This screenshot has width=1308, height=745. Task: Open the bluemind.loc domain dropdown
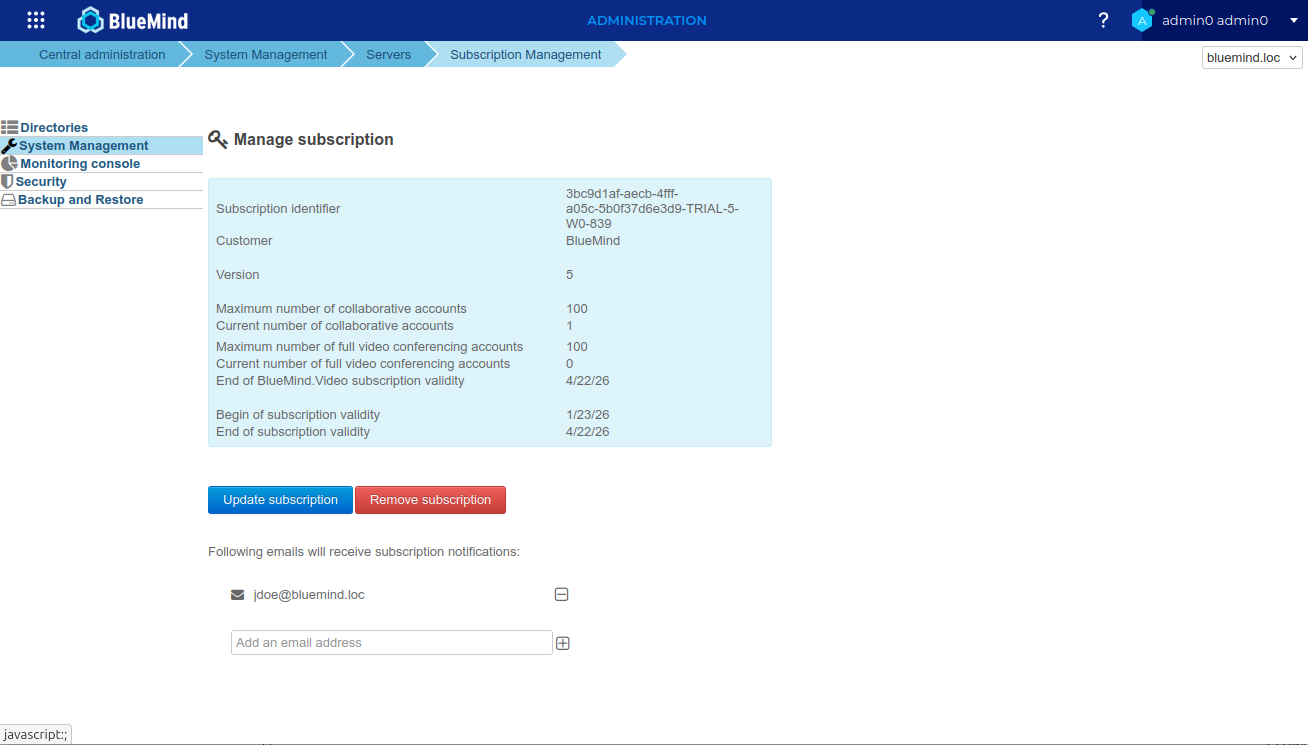[1252, 58]
